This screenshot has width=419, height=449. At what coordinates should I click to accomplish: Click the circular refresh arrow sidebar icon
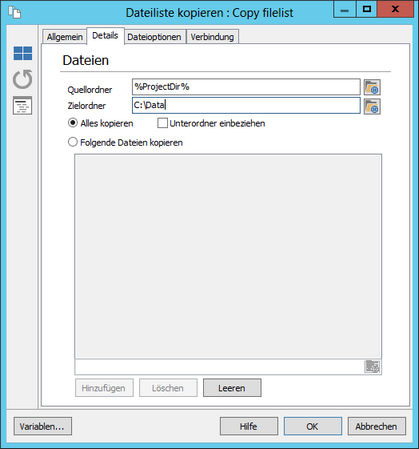23,79
